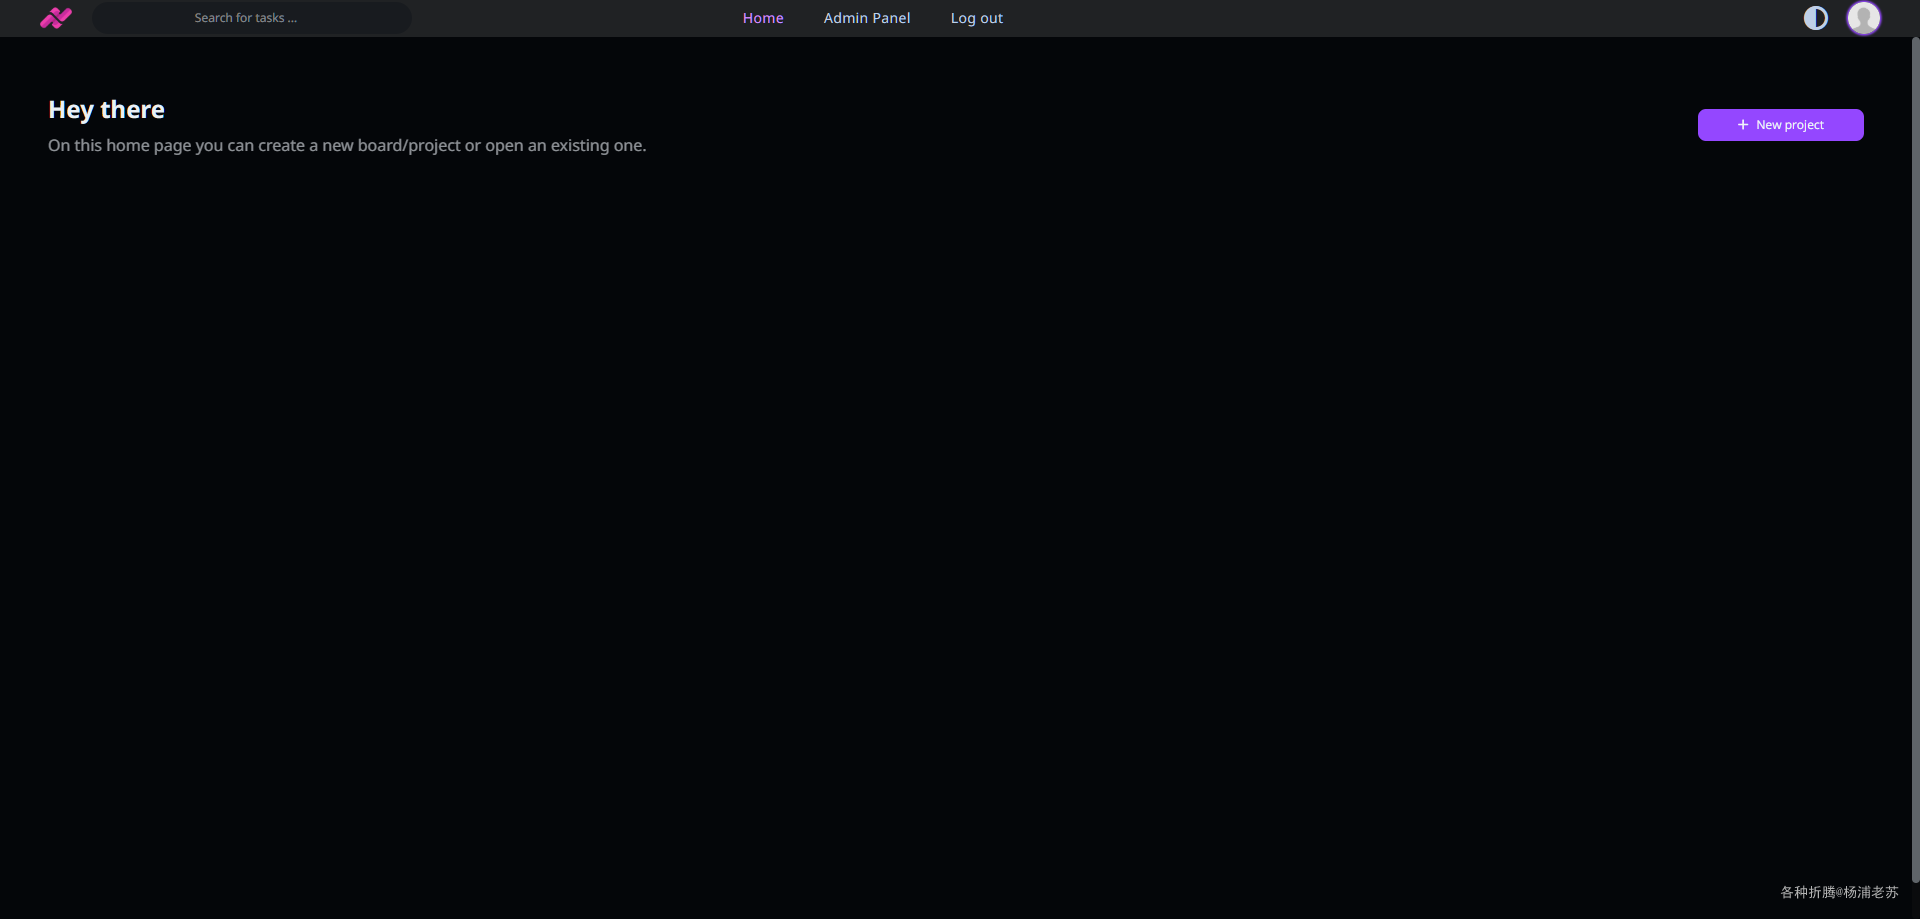Image resolution: width=1920 pixels, height=919 pixels.
Task: Open the user avatar profile icon
Action: coord(1864,18)
